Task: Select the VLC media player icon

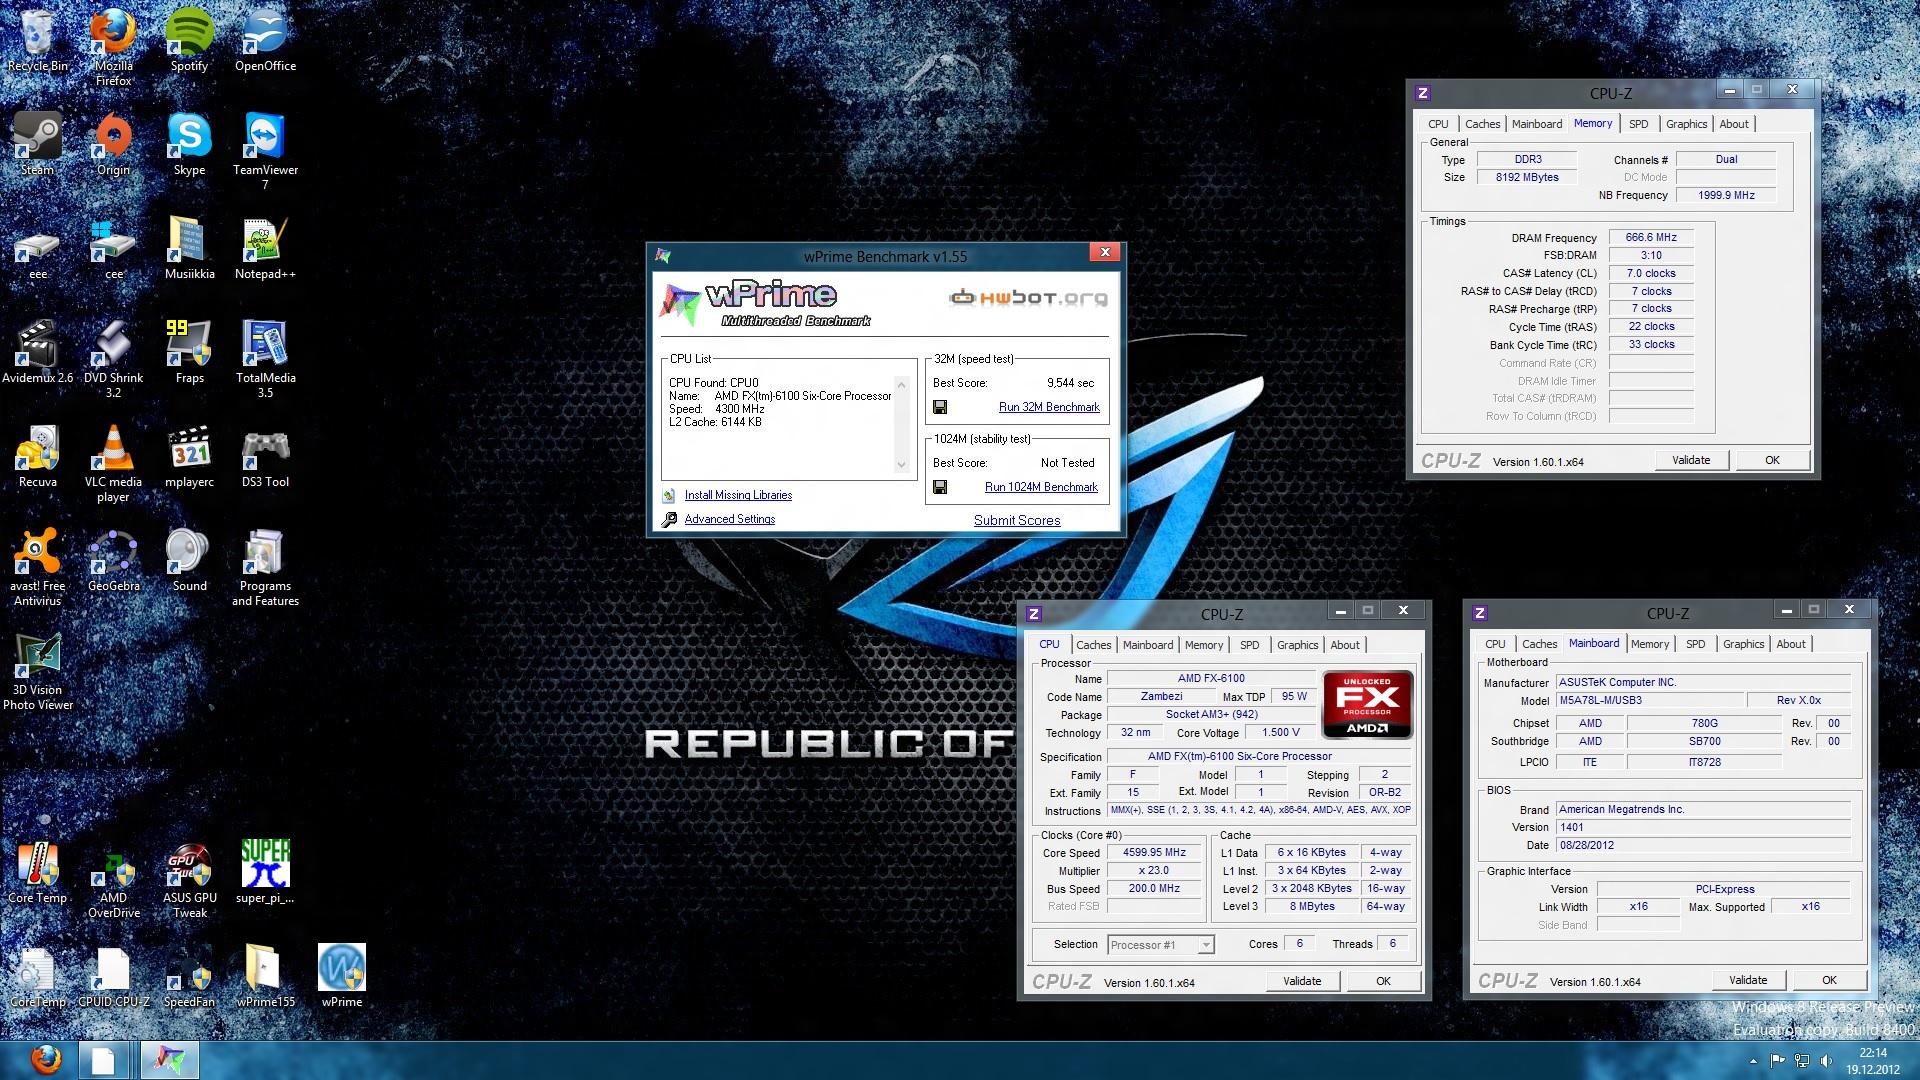Action: click(113, 463)
